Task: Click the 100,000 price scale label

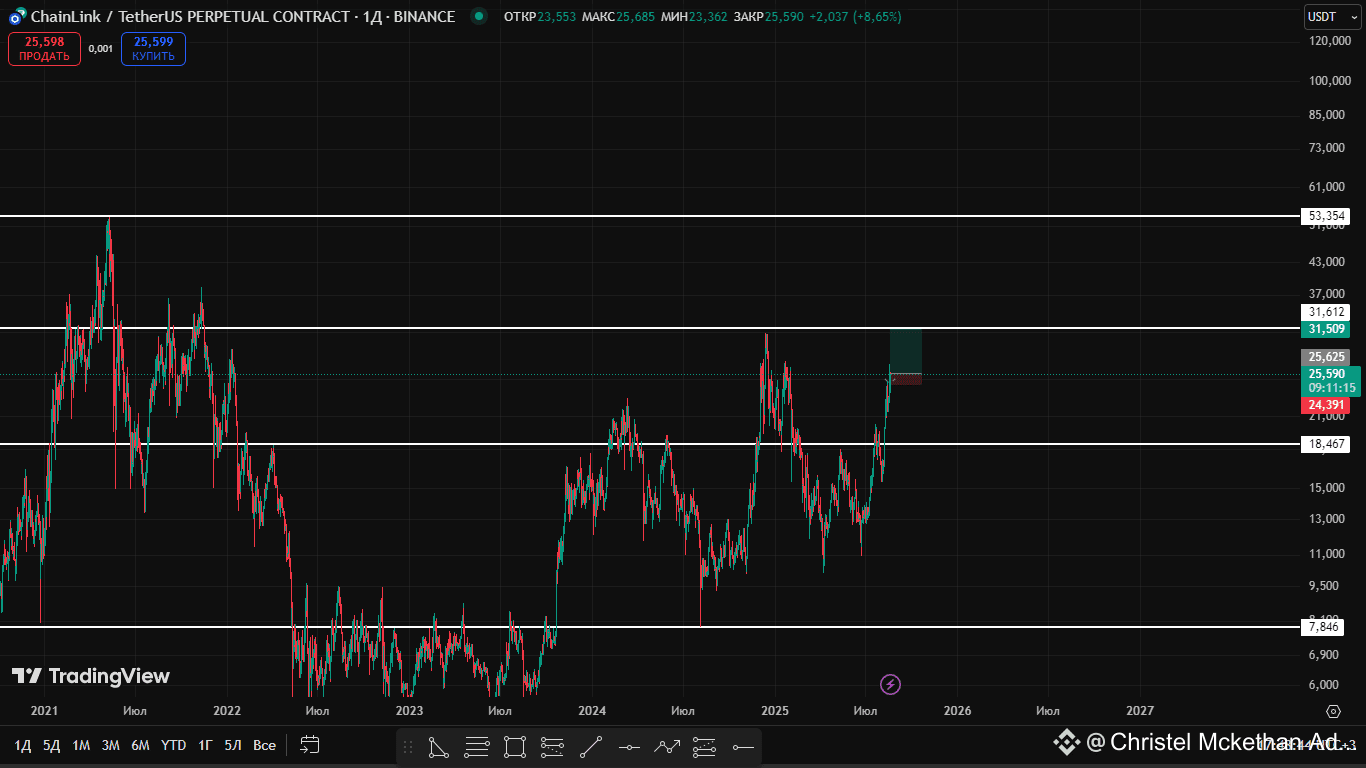Action: point(1331,81)
